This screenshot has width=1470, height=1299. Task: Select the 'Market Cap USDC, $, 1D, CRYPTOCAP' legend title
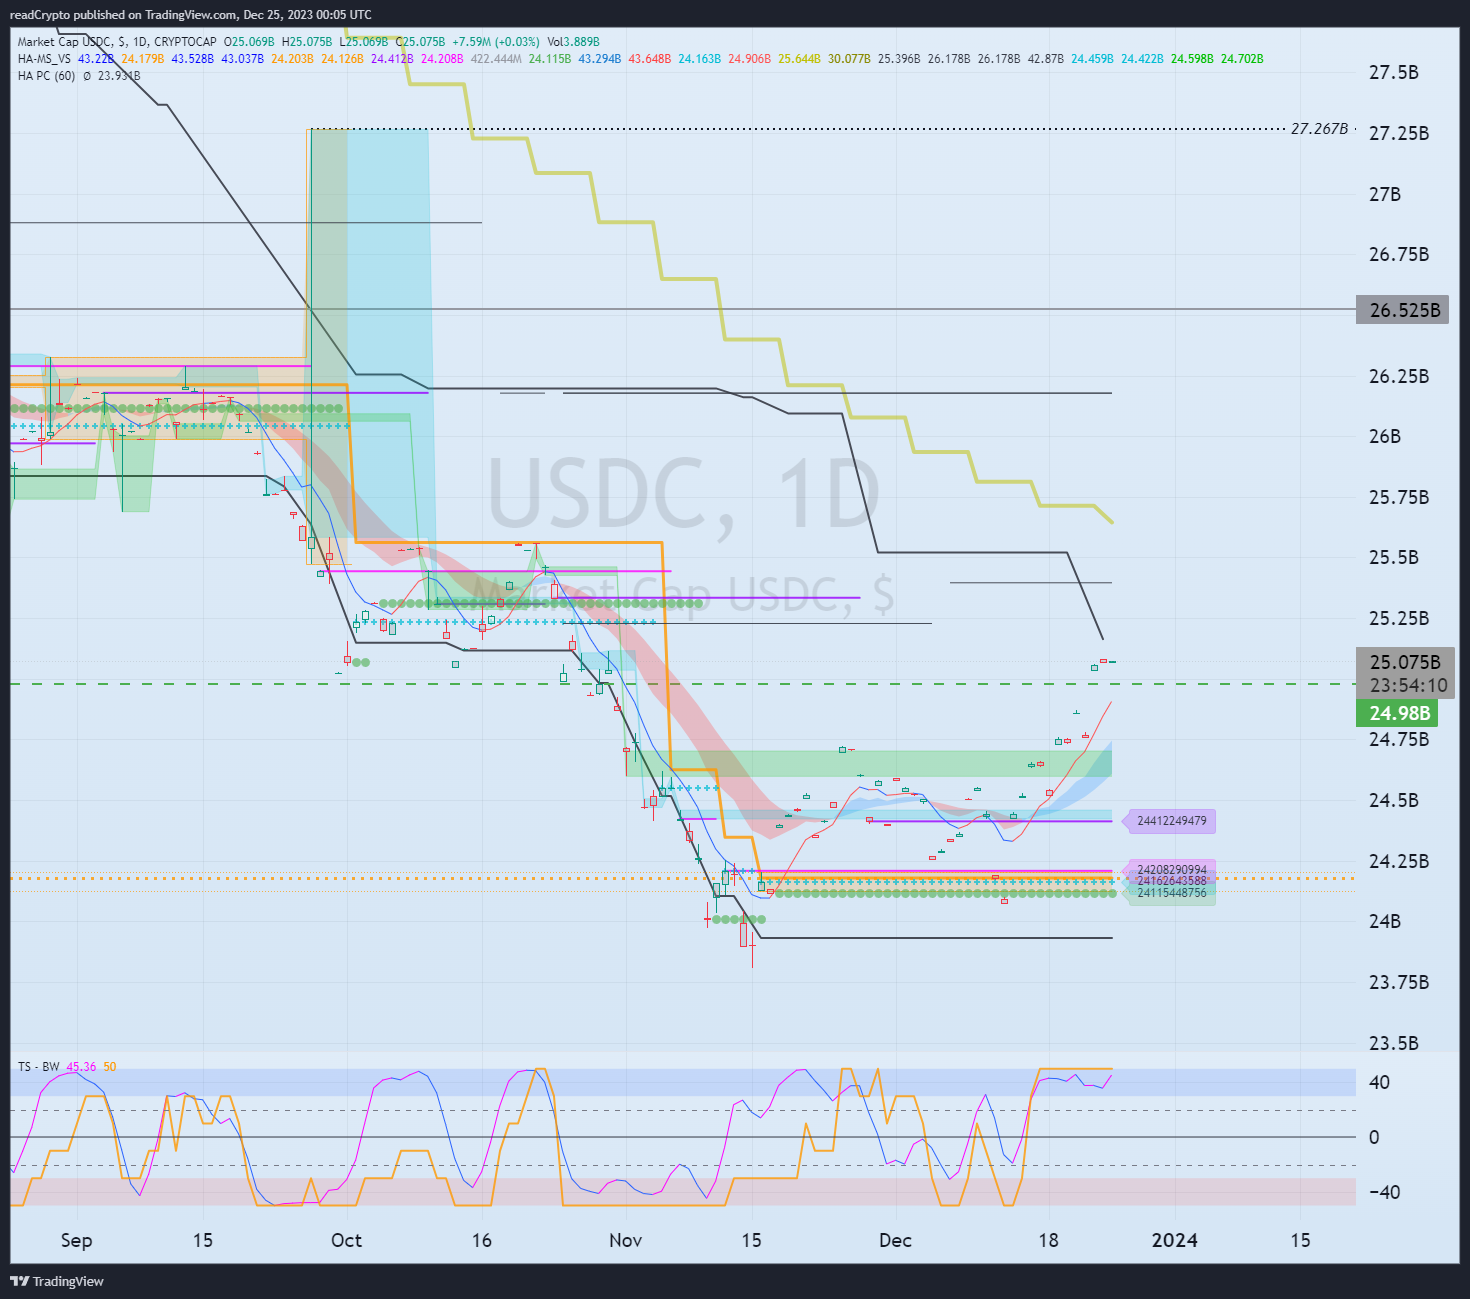(117, 42)
